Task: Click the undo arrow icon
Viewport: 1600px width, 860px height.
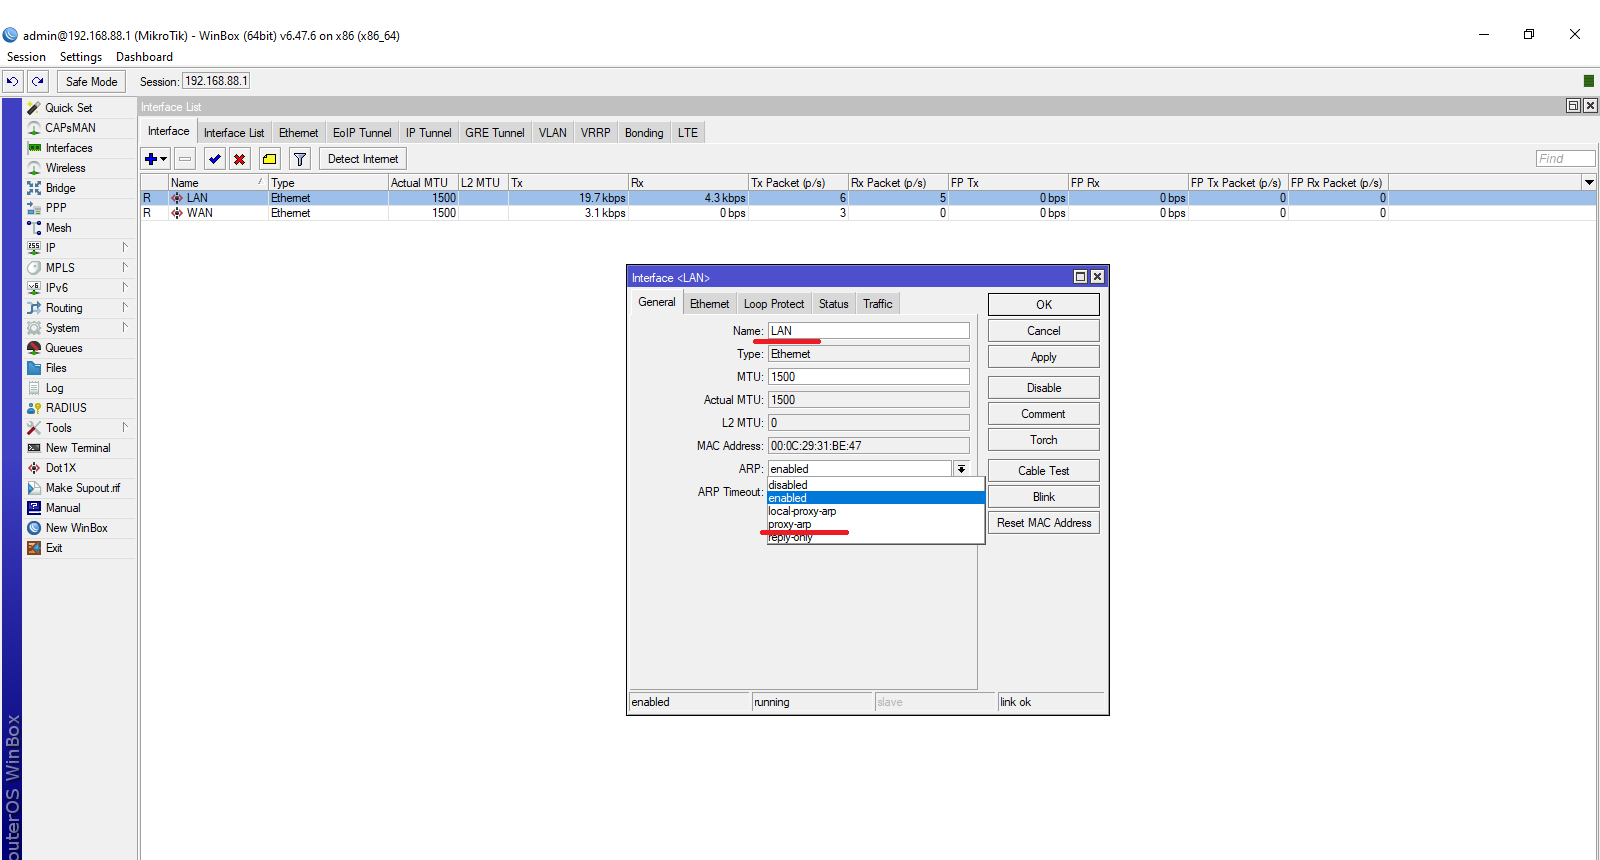Action: (x=12, y=81)
